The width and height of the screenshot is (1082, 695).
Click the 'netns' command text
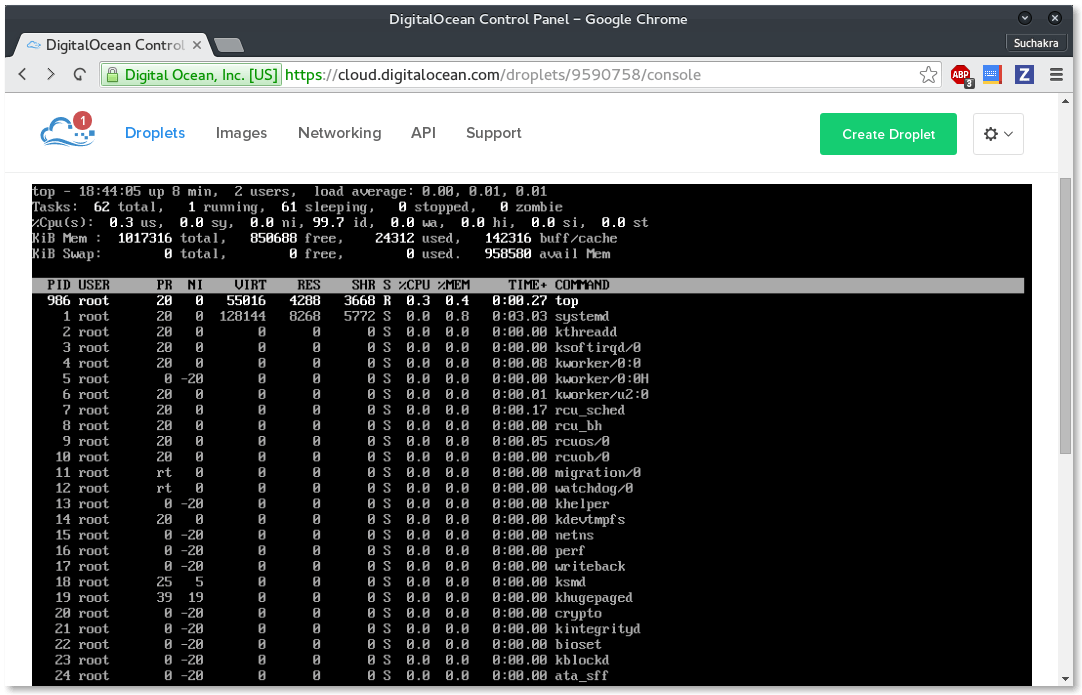tap(574, 536)
